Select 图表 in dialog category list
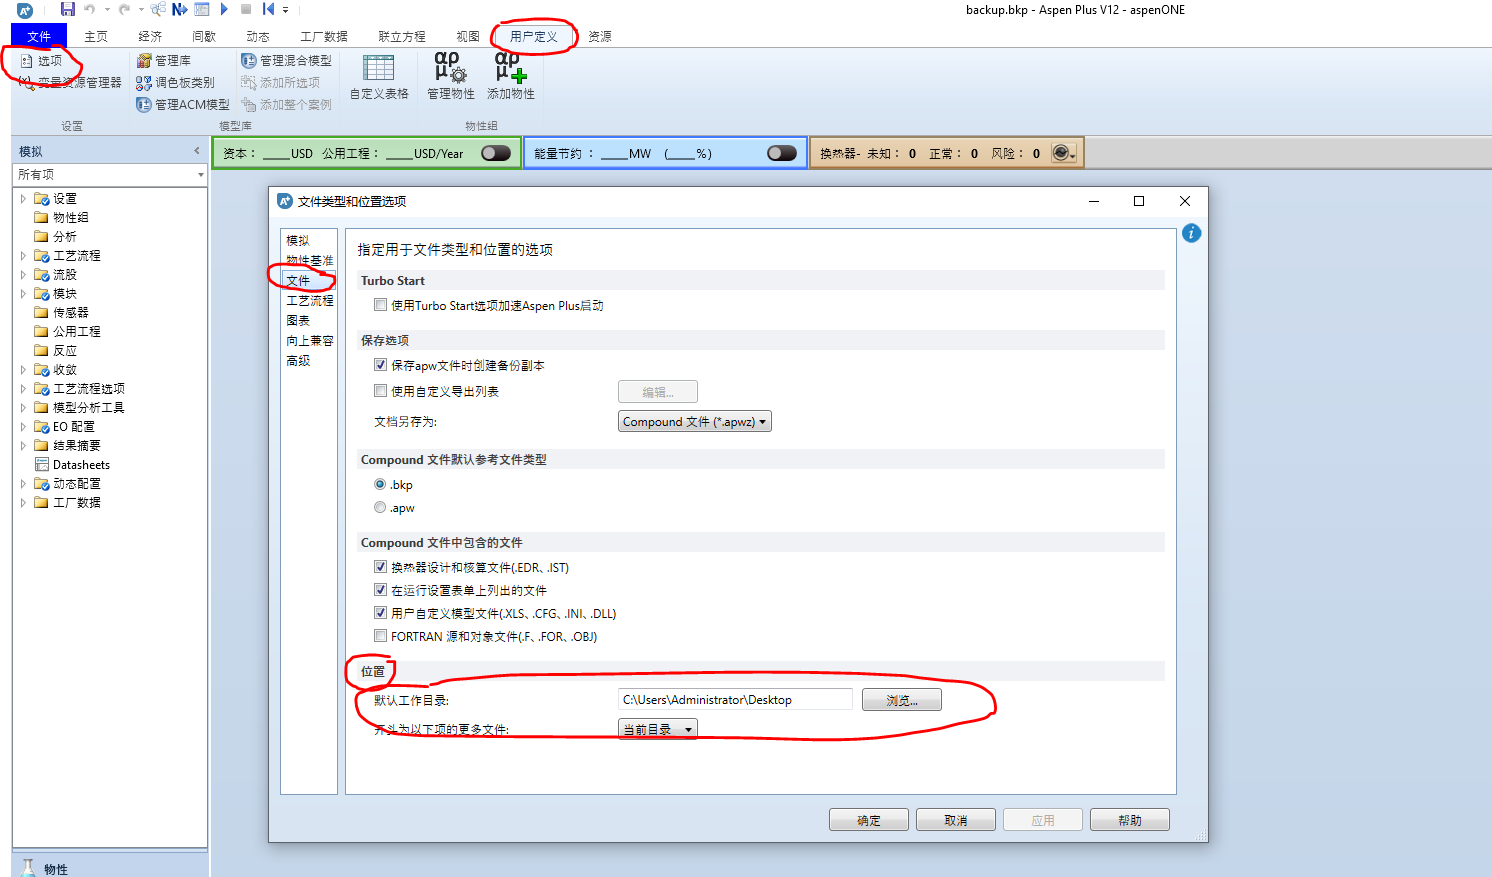1492x877 pixels. coord(298,321)
